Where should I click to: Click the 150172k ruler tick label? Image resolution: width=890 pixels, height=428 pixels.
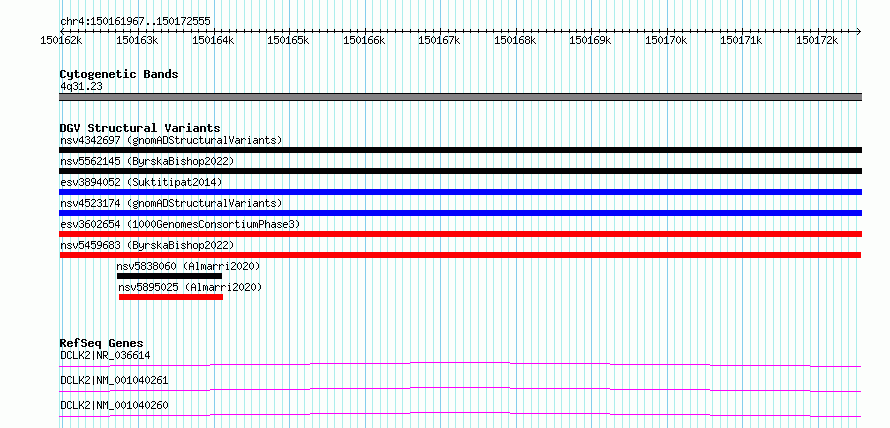[x=817, y=41]
